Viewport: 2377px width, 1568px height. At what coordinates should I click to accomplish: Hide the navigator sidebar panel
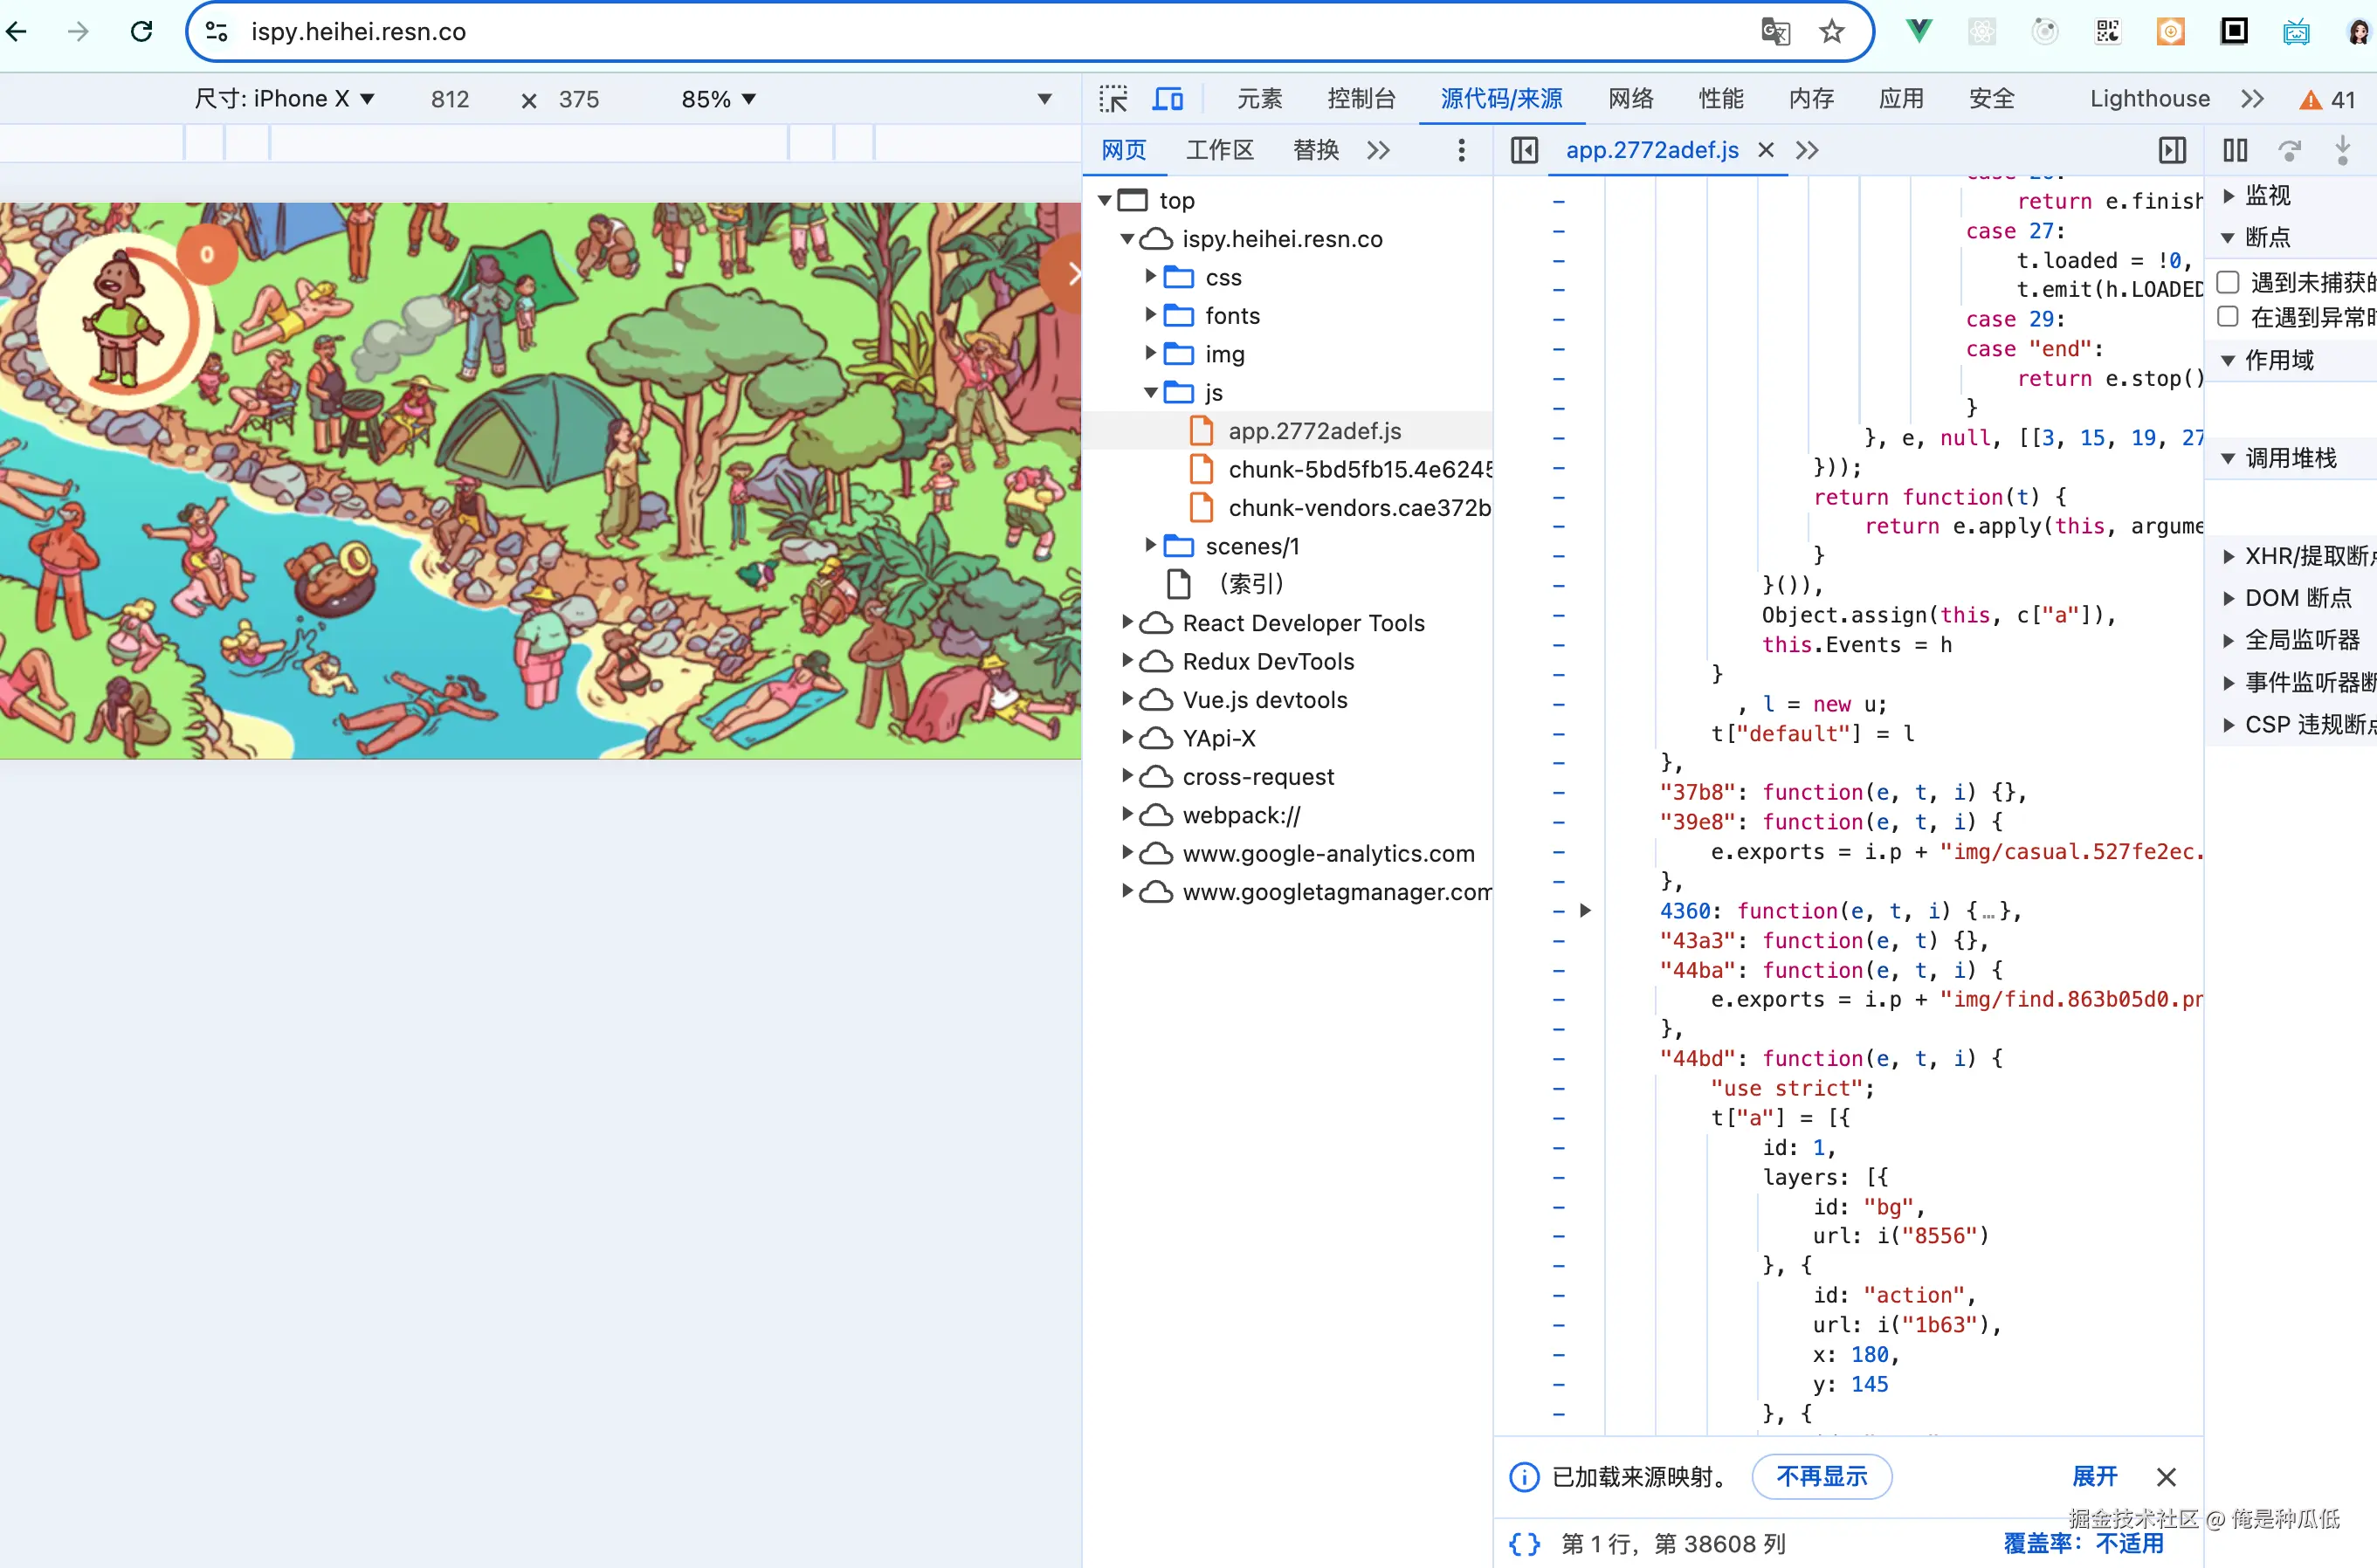click(x=1523, y=150)
